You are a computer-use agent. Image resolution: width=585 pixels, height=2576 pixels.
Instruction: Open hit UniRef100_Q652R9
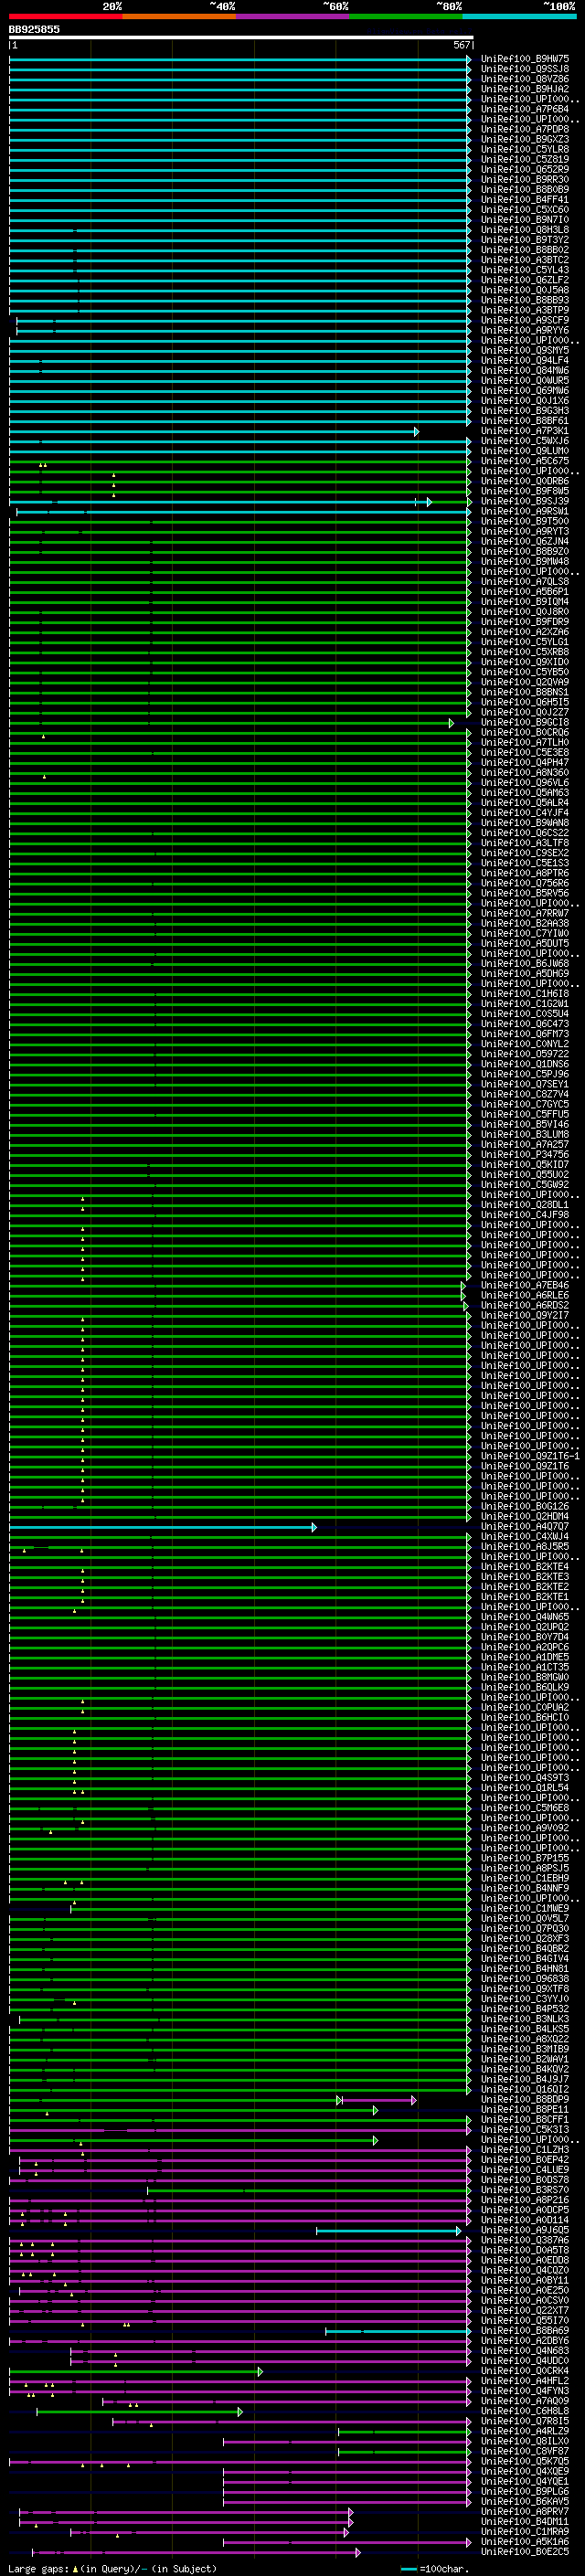[524, 169]
